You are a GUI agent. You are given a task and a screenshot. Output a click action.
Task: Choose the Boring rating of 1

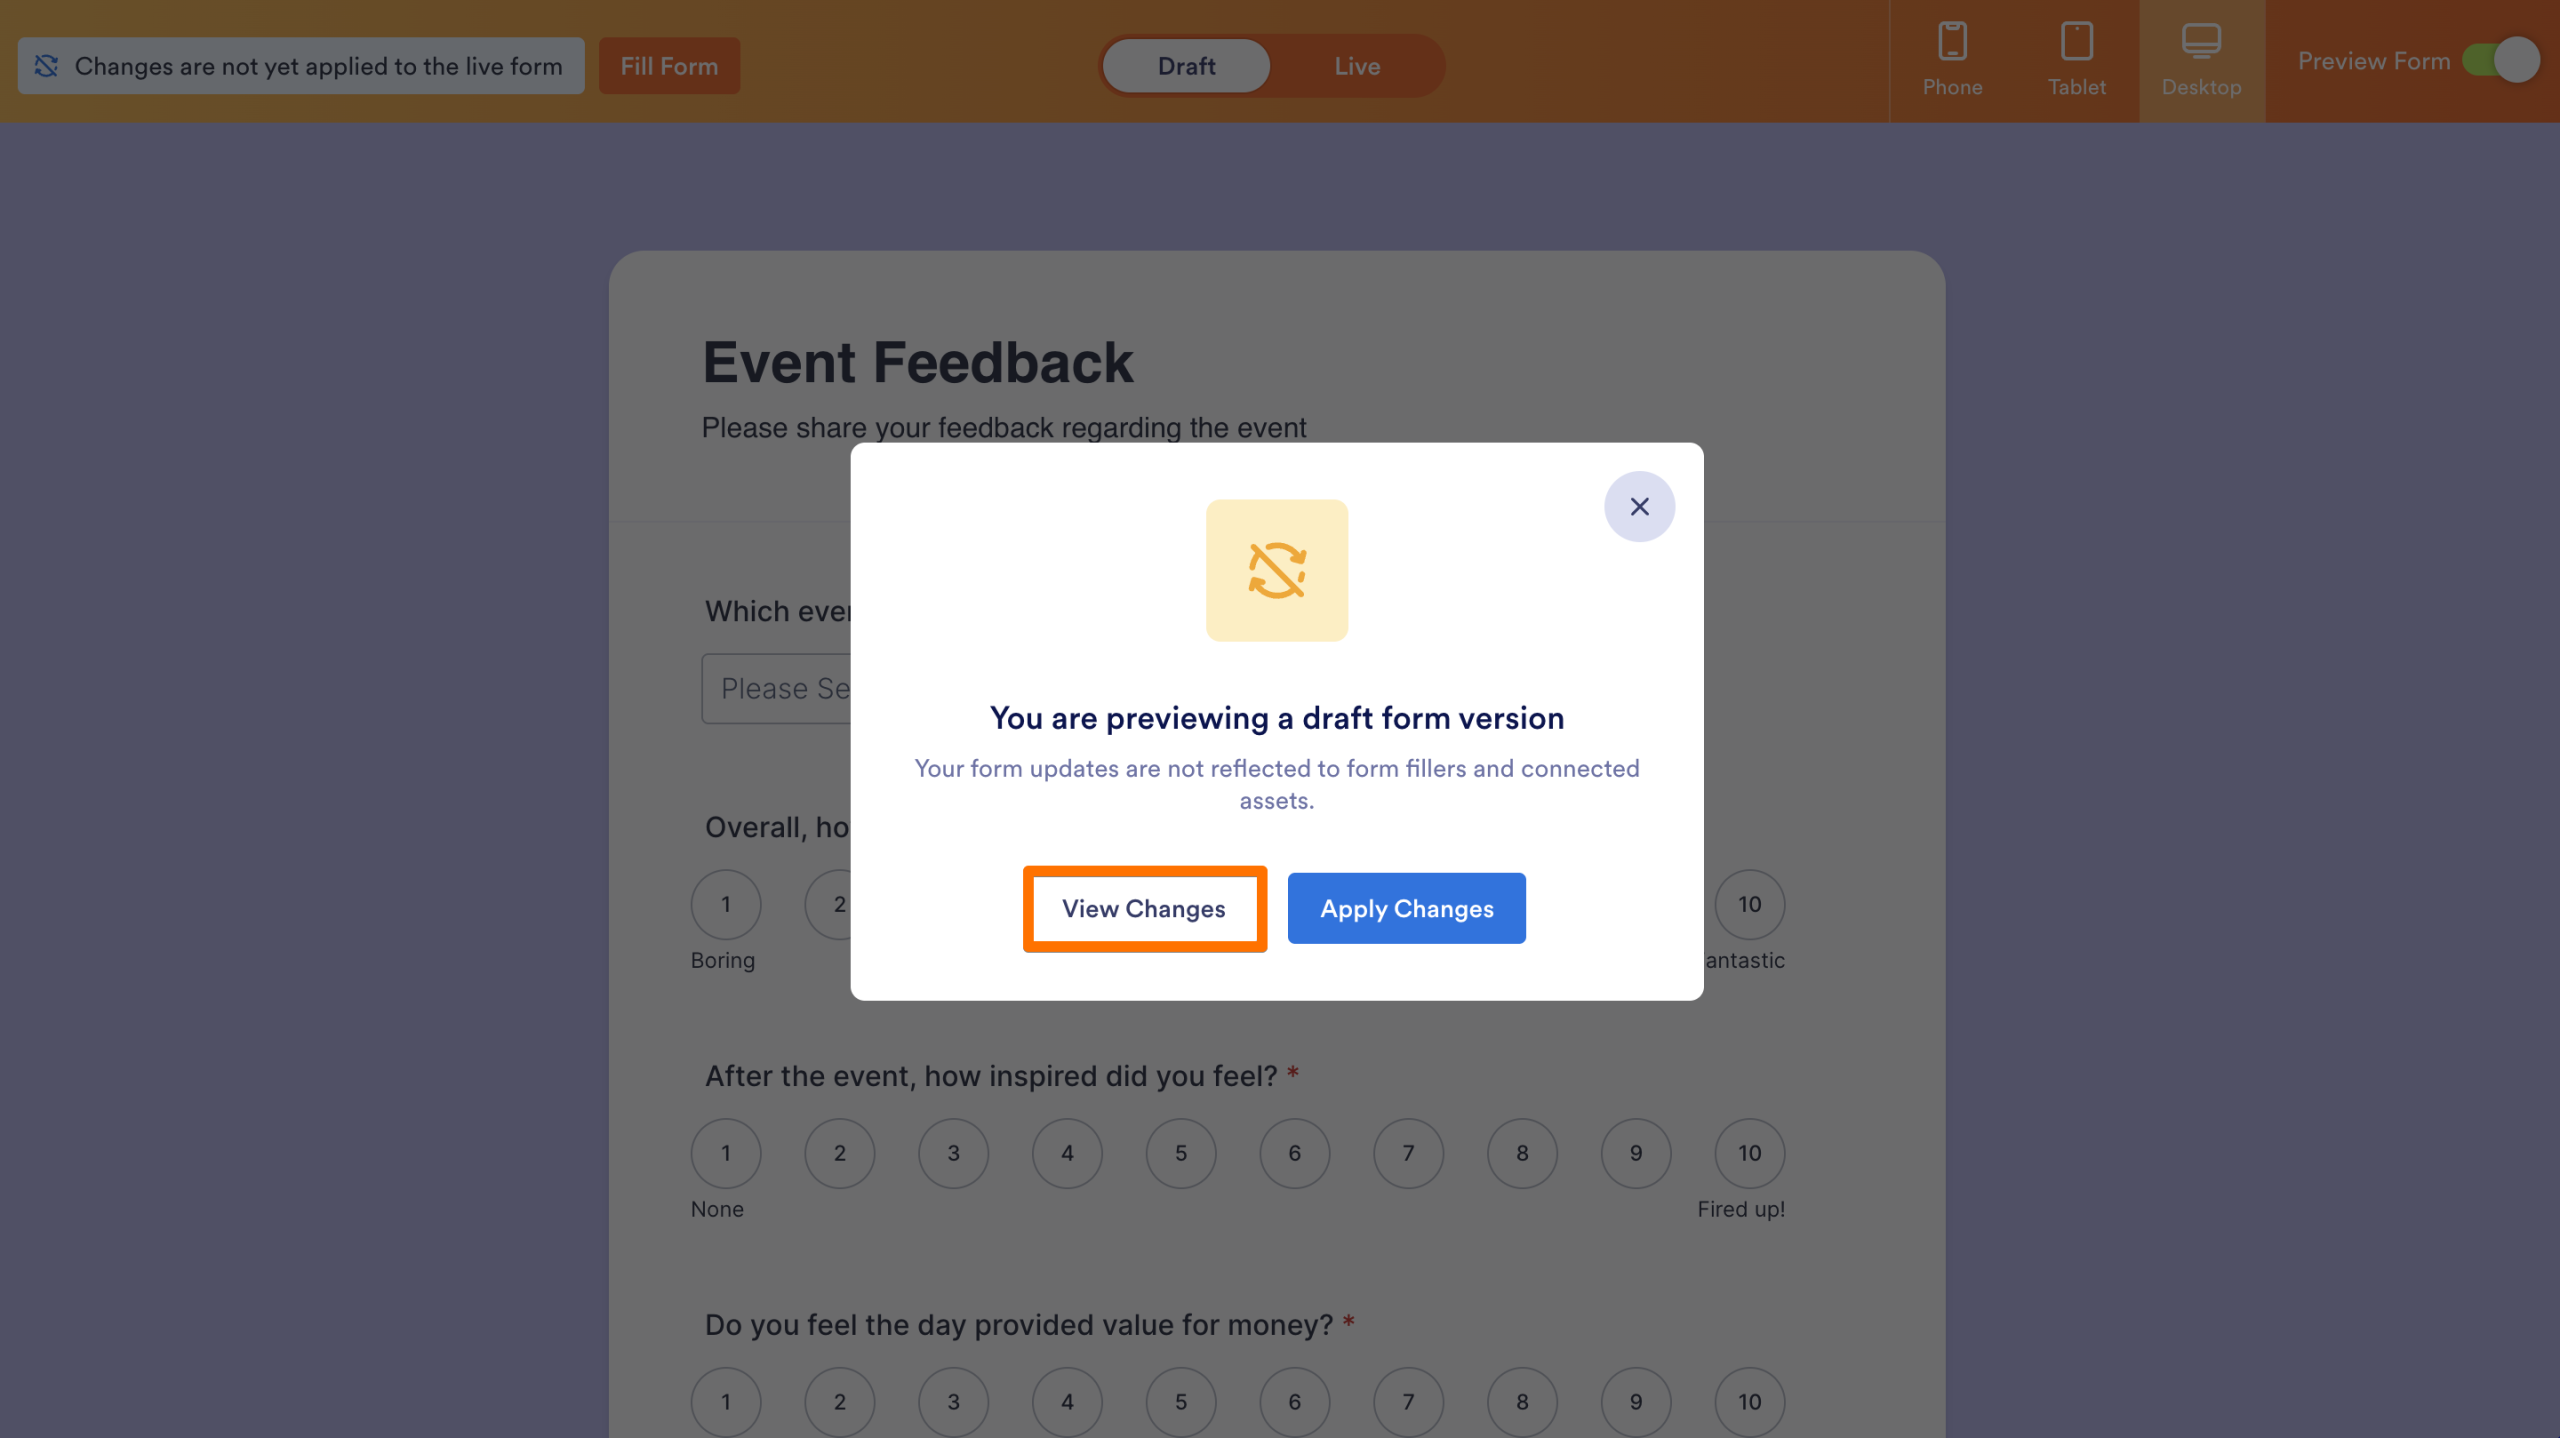tap(726, 903)
